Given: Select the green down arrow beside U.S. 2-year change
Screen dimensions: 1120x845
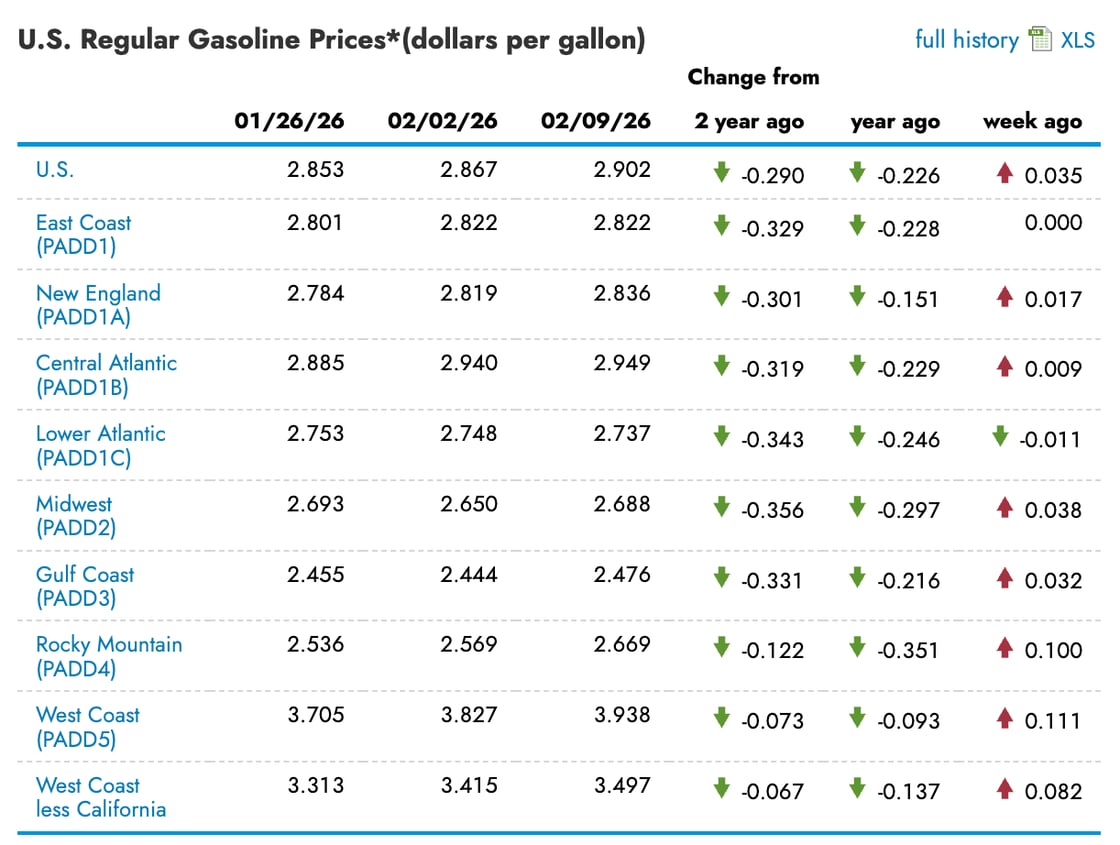Looking at the screenshot, I should [721, 172].
